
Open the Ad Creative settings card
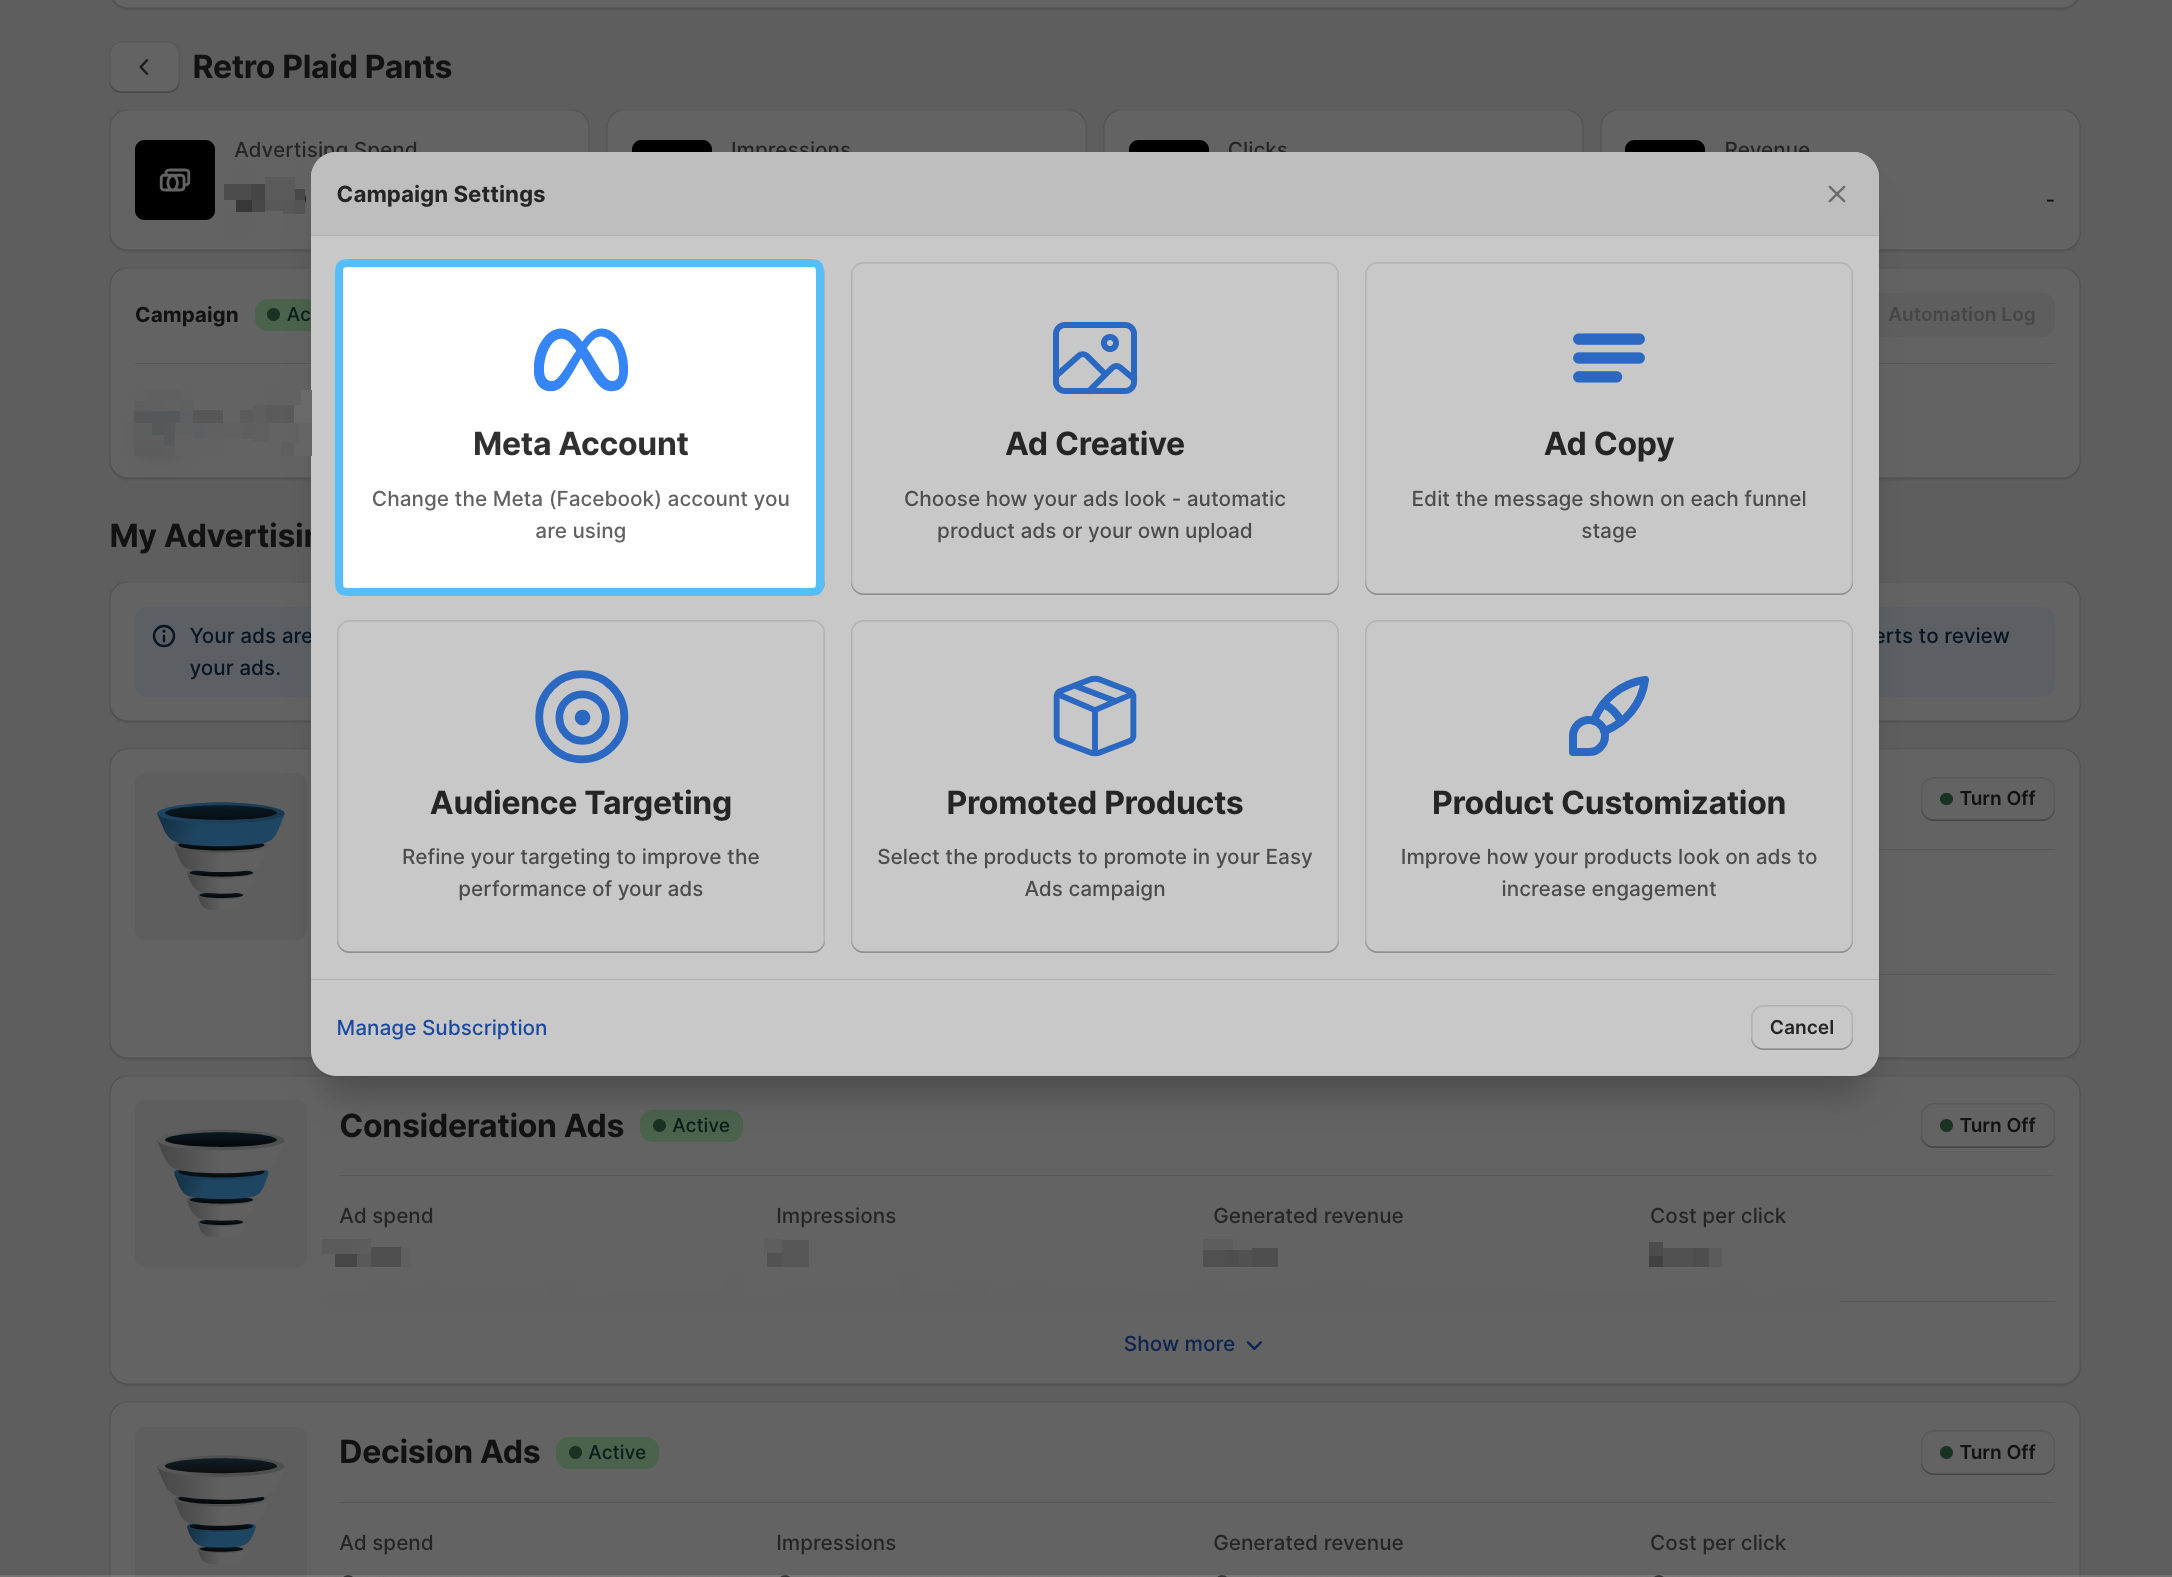click(x=1095, y=428)
